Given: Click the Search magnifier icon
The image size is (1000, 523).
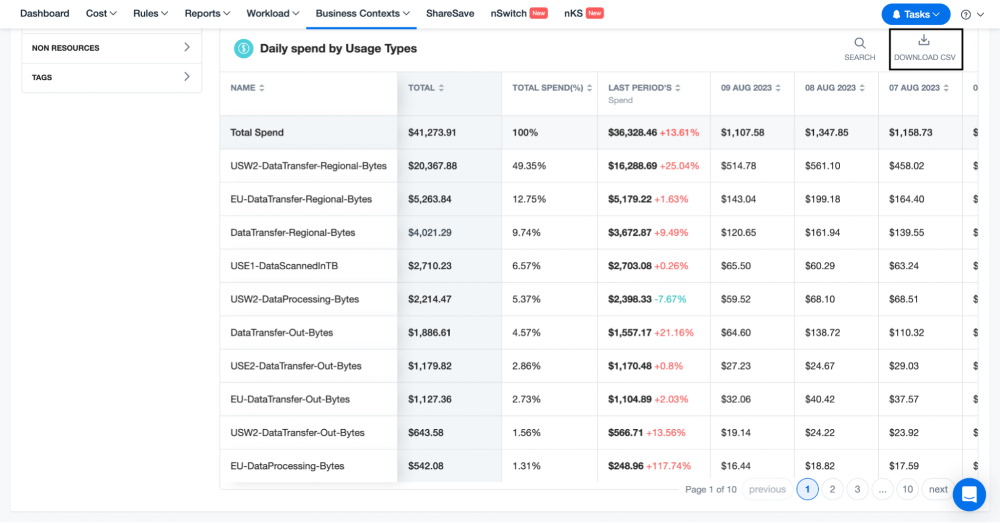Looking at the screenshot, I should click(860, 43).
